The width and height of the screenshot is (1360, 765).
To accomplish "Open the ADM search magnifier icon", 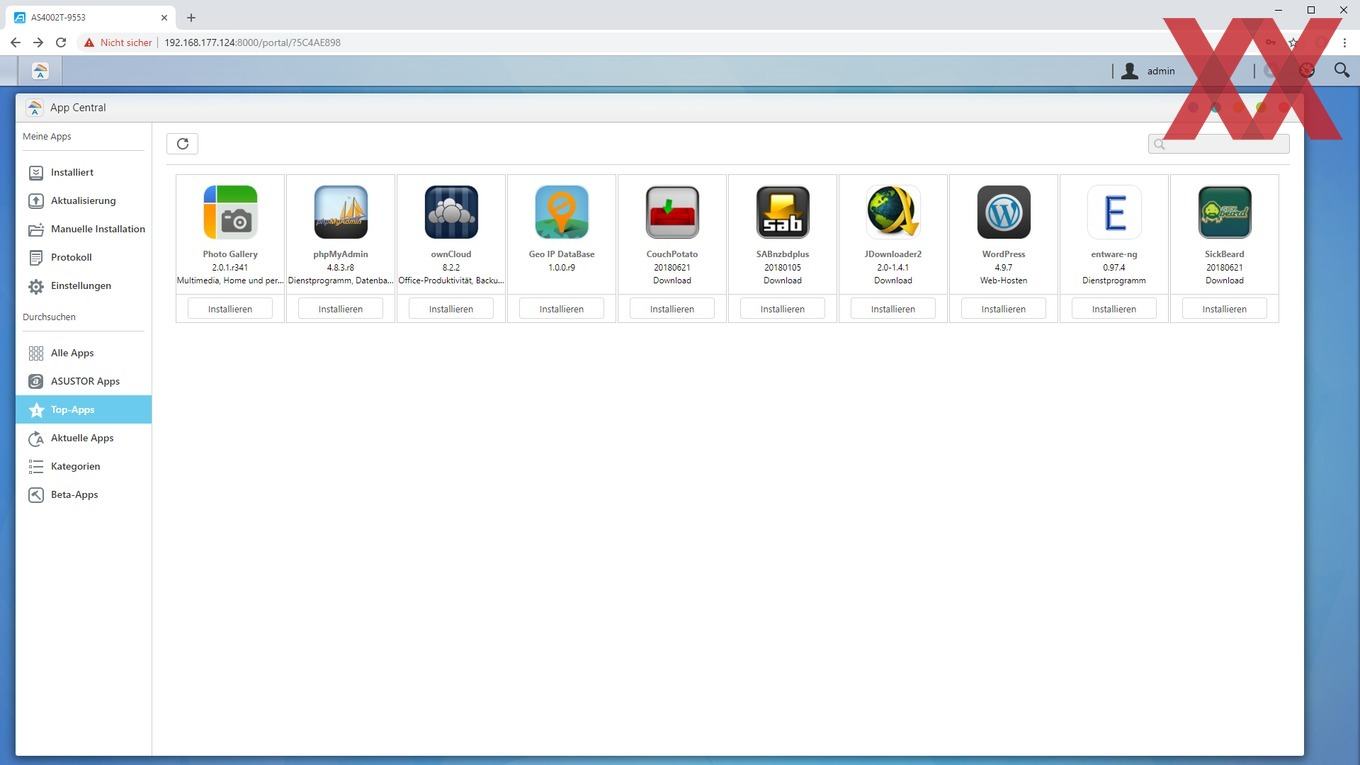I will point(1342,70).
